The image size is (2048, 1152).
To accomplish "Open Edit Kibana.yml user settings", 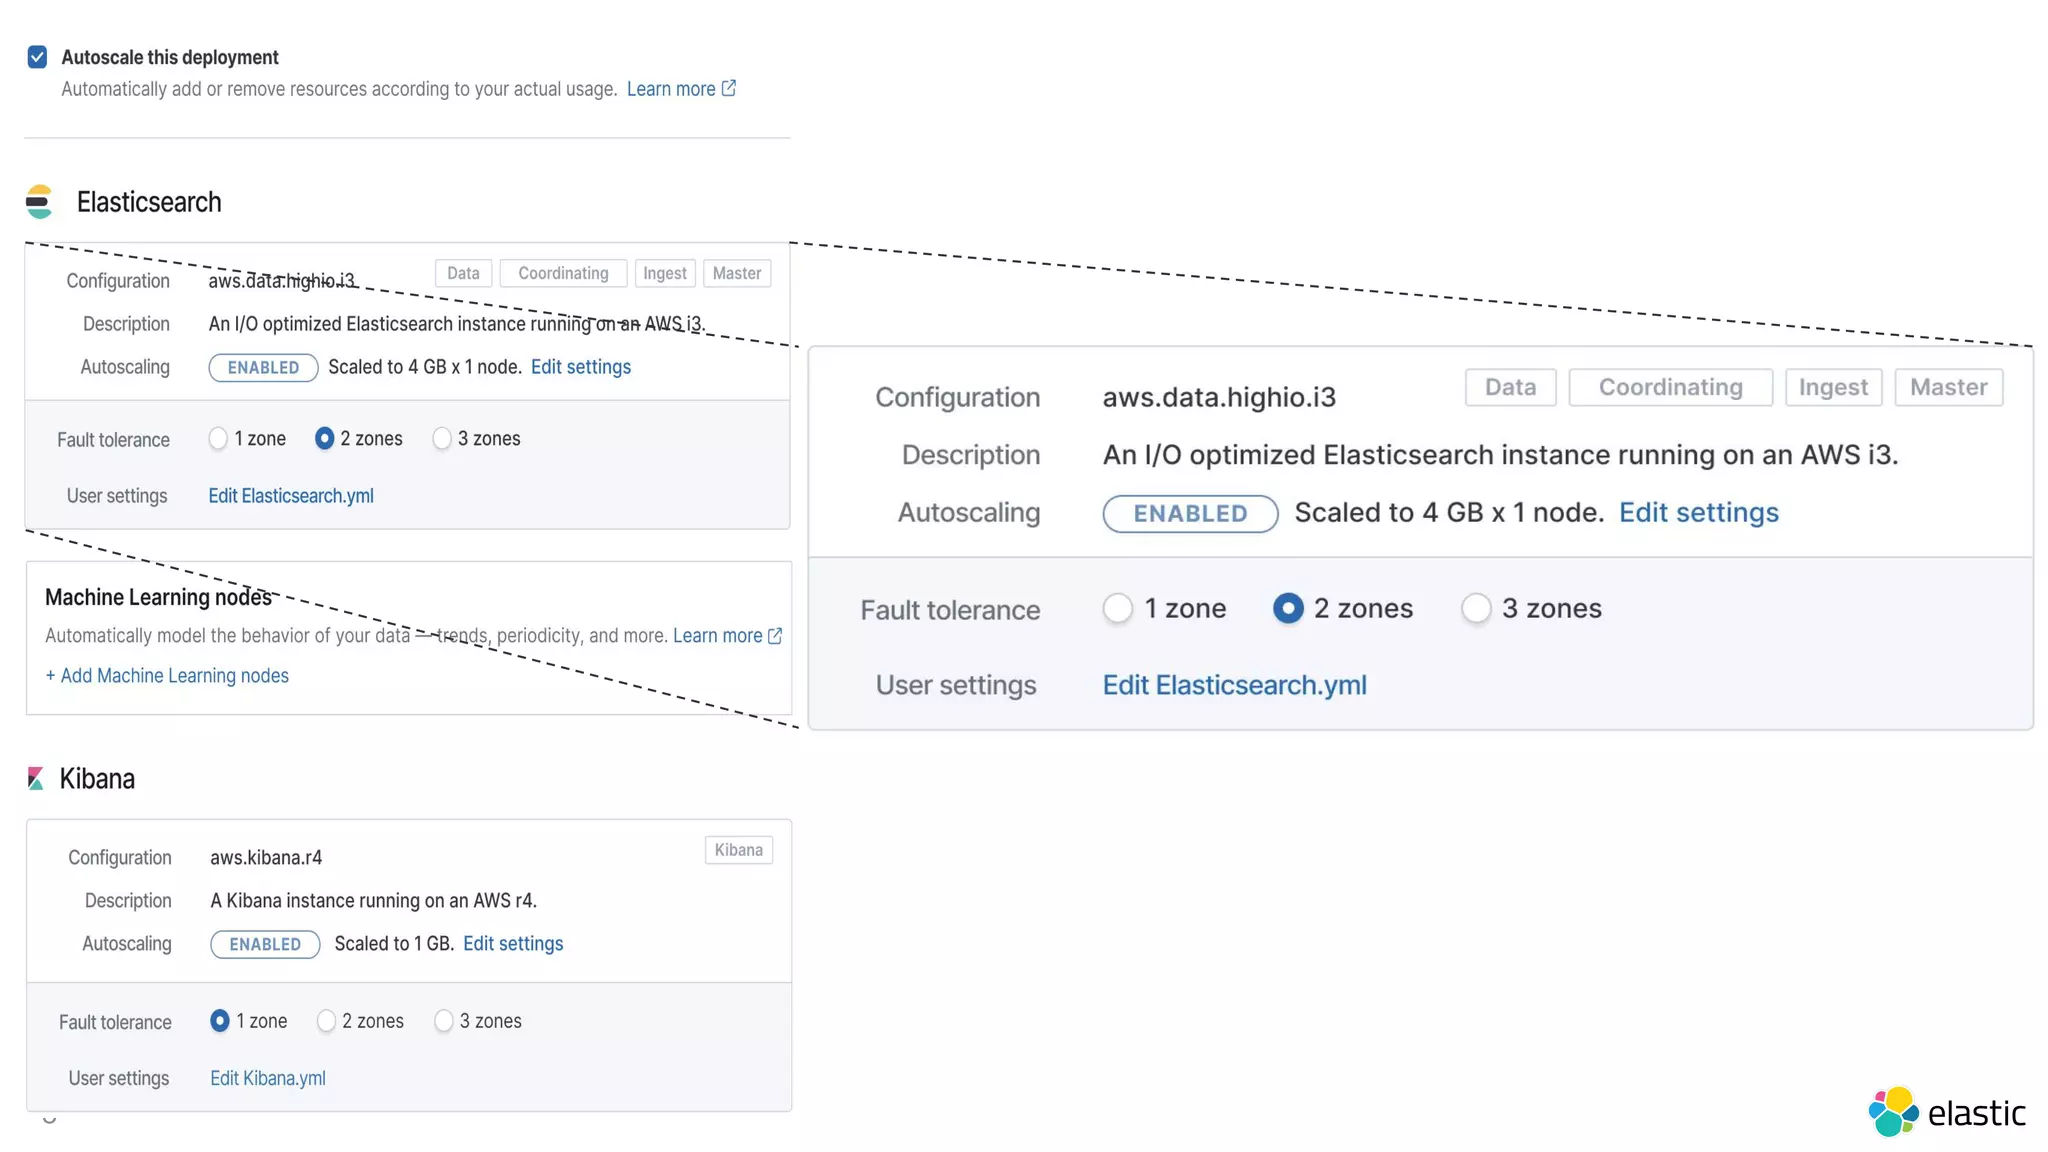I will (x=267, y=1078).
